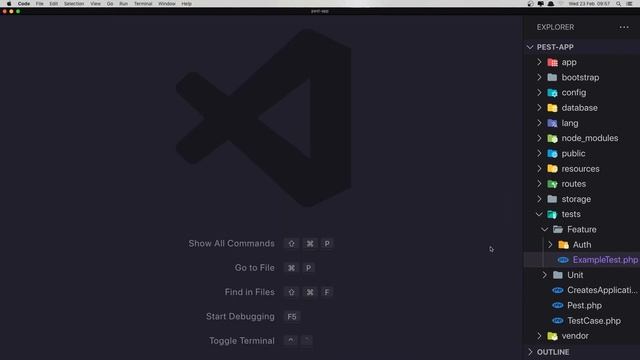Open the Go menu
640x360 pixels.
[x=110, y=4]
